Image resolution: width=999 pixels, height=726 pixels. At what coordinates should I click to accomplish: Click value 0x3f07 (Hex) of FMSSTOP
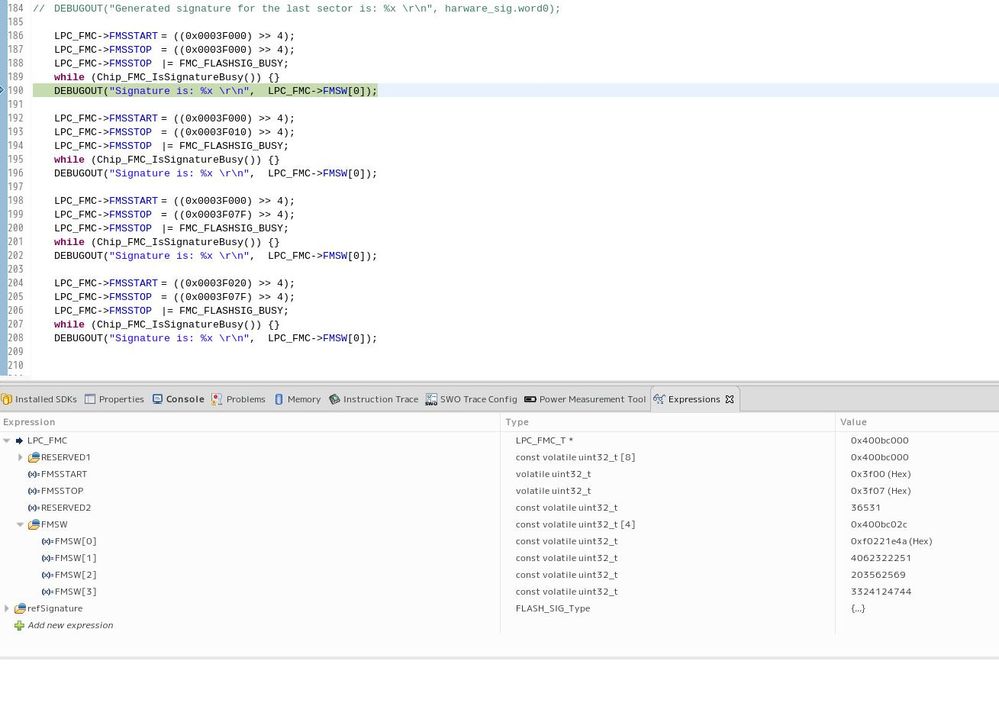[880, 491]
